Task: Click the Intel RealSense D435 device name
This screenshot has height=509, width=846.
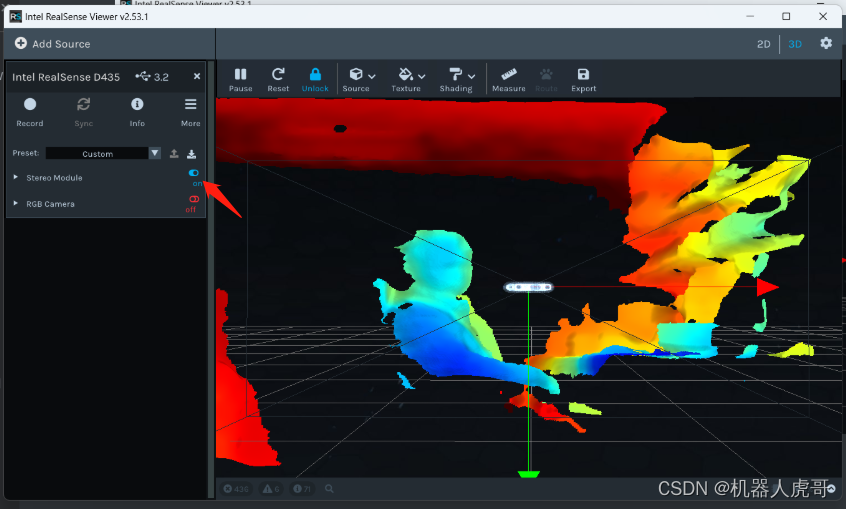Action: click(x=66, y=77)
